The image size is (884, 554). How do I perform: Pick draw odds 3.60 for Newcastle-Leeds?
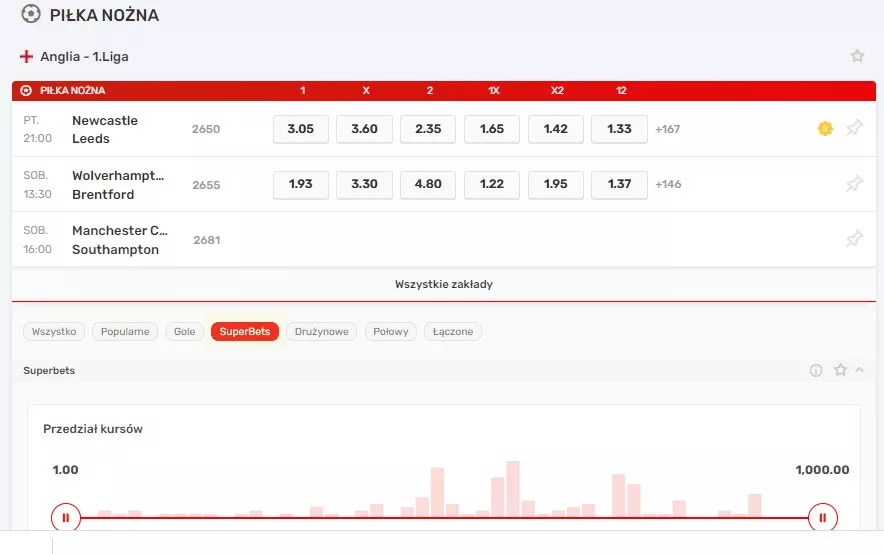click(364, 129)
